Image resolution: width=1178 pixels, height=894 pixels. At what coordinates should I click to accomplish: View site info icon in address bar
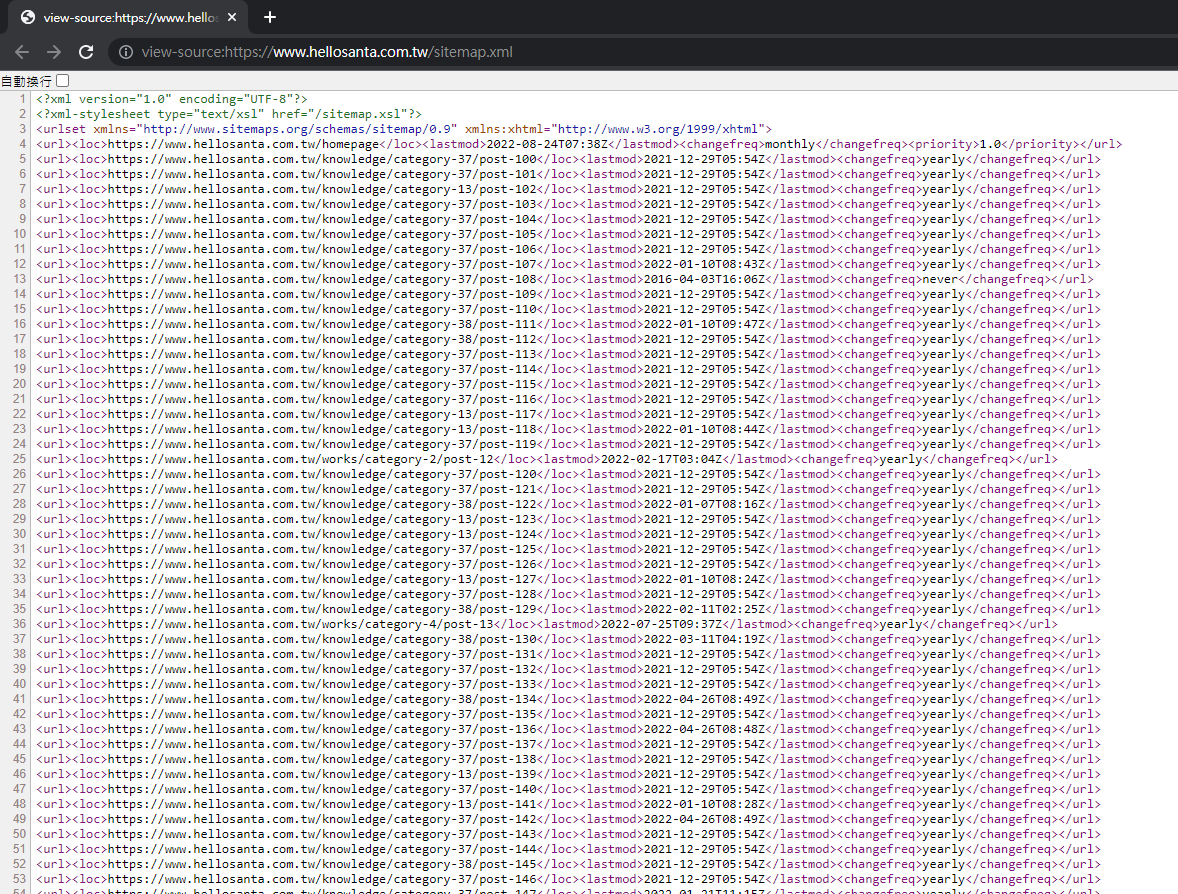click(126, 52)
